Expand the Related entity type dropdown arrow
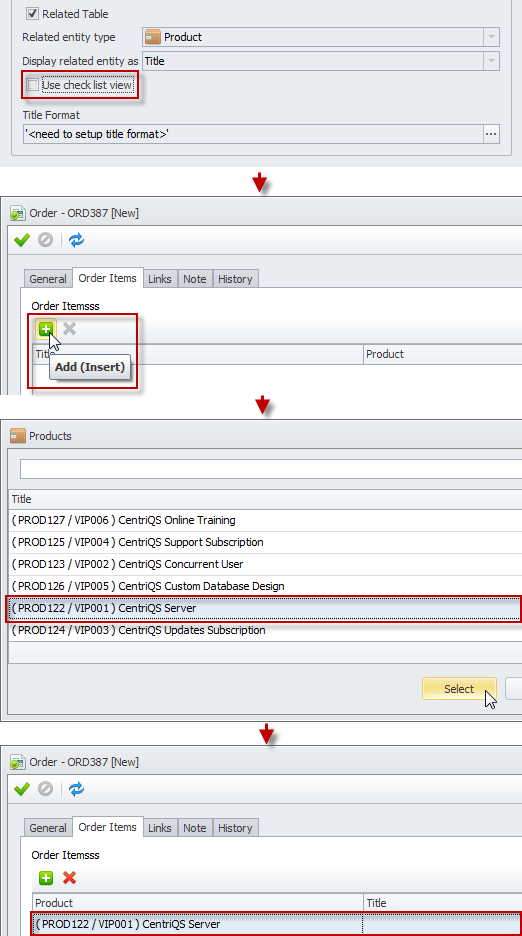Viewport: 522px width, 936px height. pos(491,37)
